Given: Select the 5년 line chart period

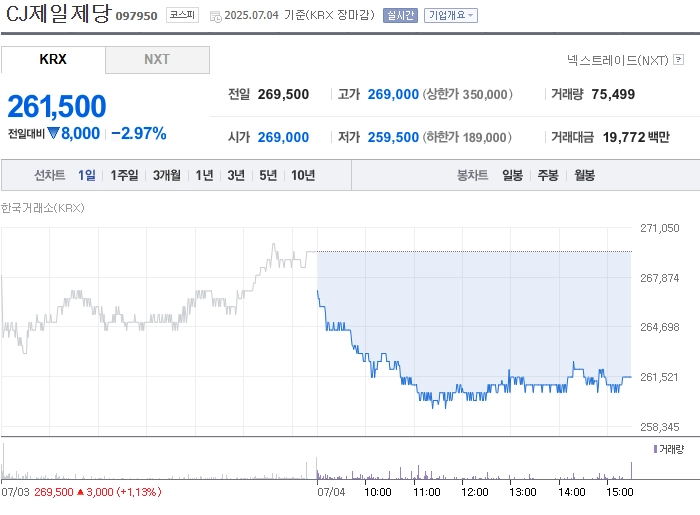Looking at the screenshot, I should (x=268, y=175).
